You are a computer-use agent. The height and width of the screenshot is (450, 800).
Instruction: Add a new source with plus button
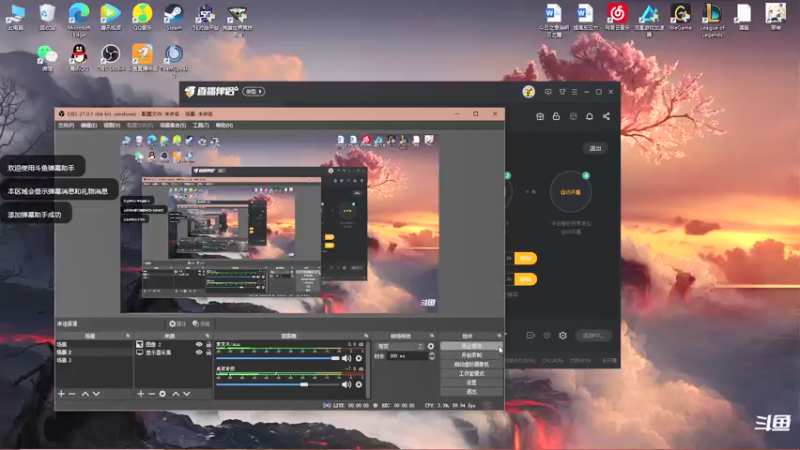[x=140, y=394]
